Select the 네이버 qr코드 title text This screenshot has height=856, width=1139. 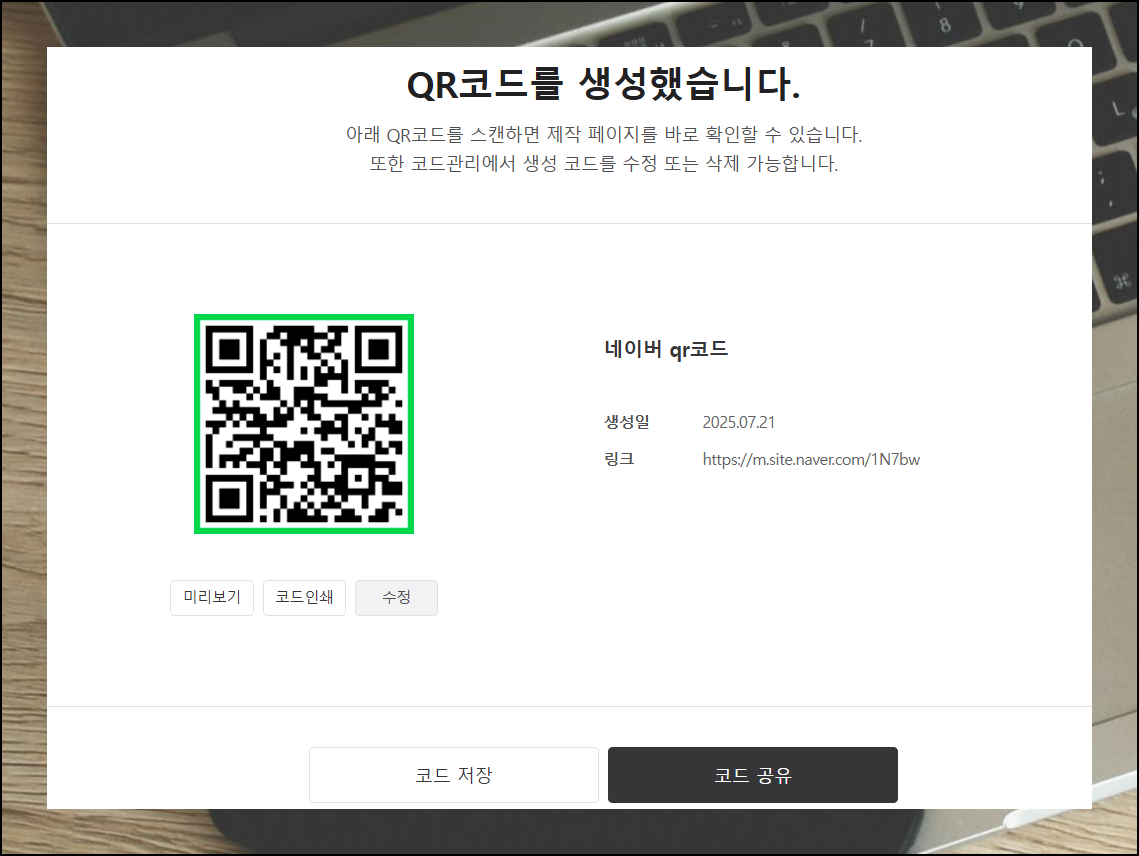pyautogui.click(x=666, y=350)
